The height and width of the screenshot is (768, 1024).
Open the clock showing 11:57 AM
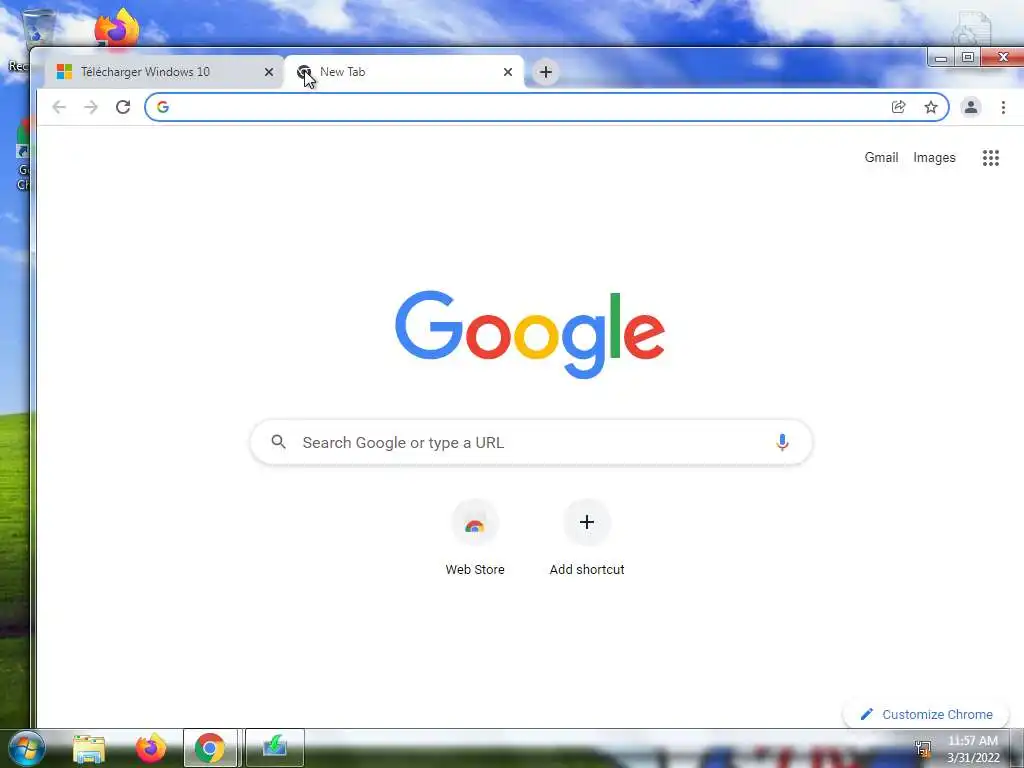[973, 749]
